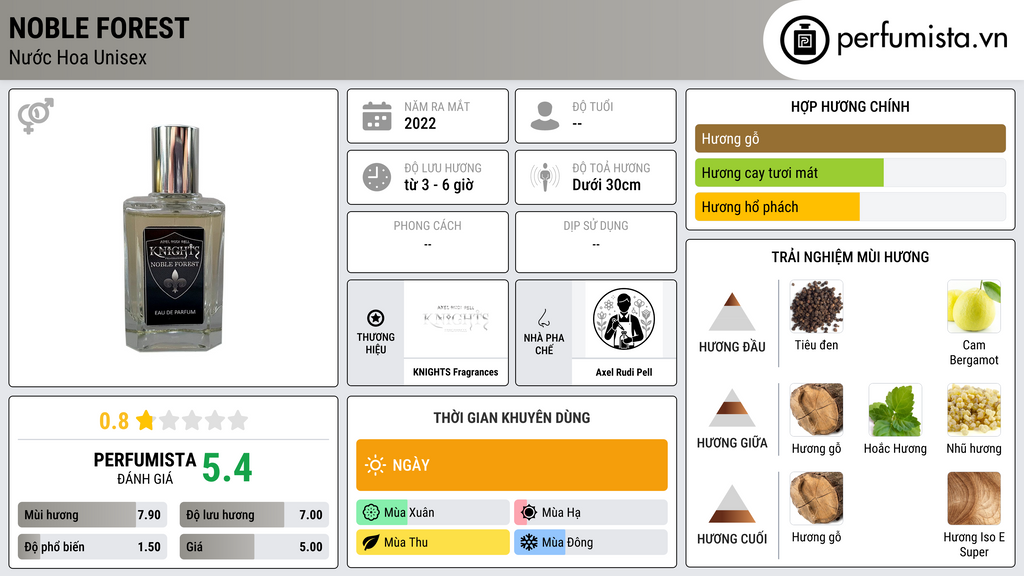Screen dimensions: 1024x576
Task: Open the Nhũ hương note image
Action: click(x=974, y=410)
